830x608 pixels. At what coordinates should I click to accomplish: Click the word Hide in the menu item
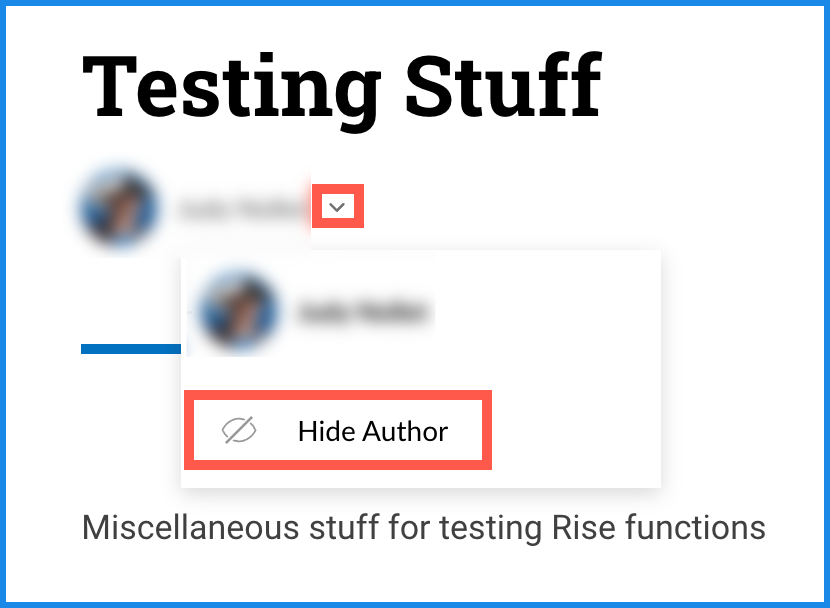pos(320,432)
